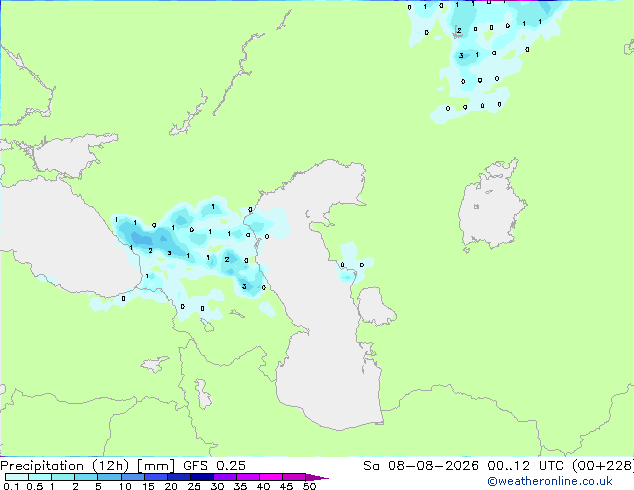Click the '15' legend value label
Screen dimensions: 634x490
pyautogui.click(x=148, y=486)
